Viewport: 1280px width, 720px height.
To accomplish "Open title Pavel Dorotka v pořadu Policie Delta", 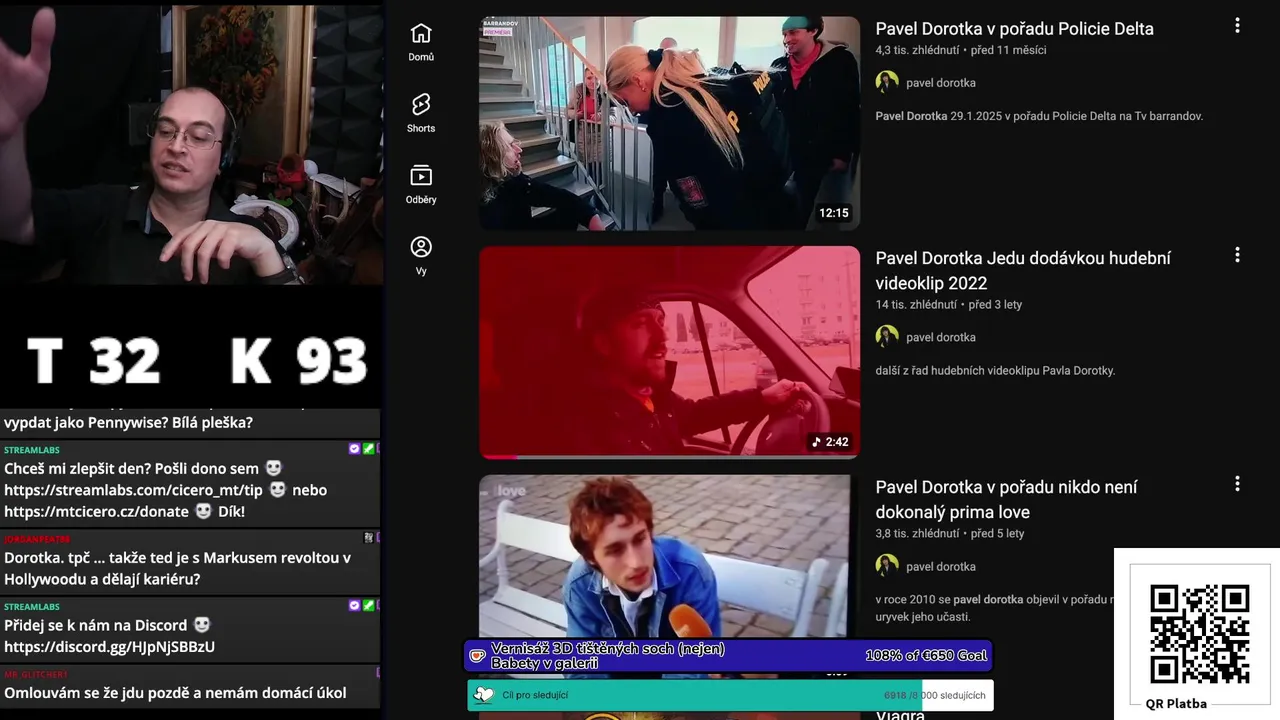I will [x=1014, y=29].
